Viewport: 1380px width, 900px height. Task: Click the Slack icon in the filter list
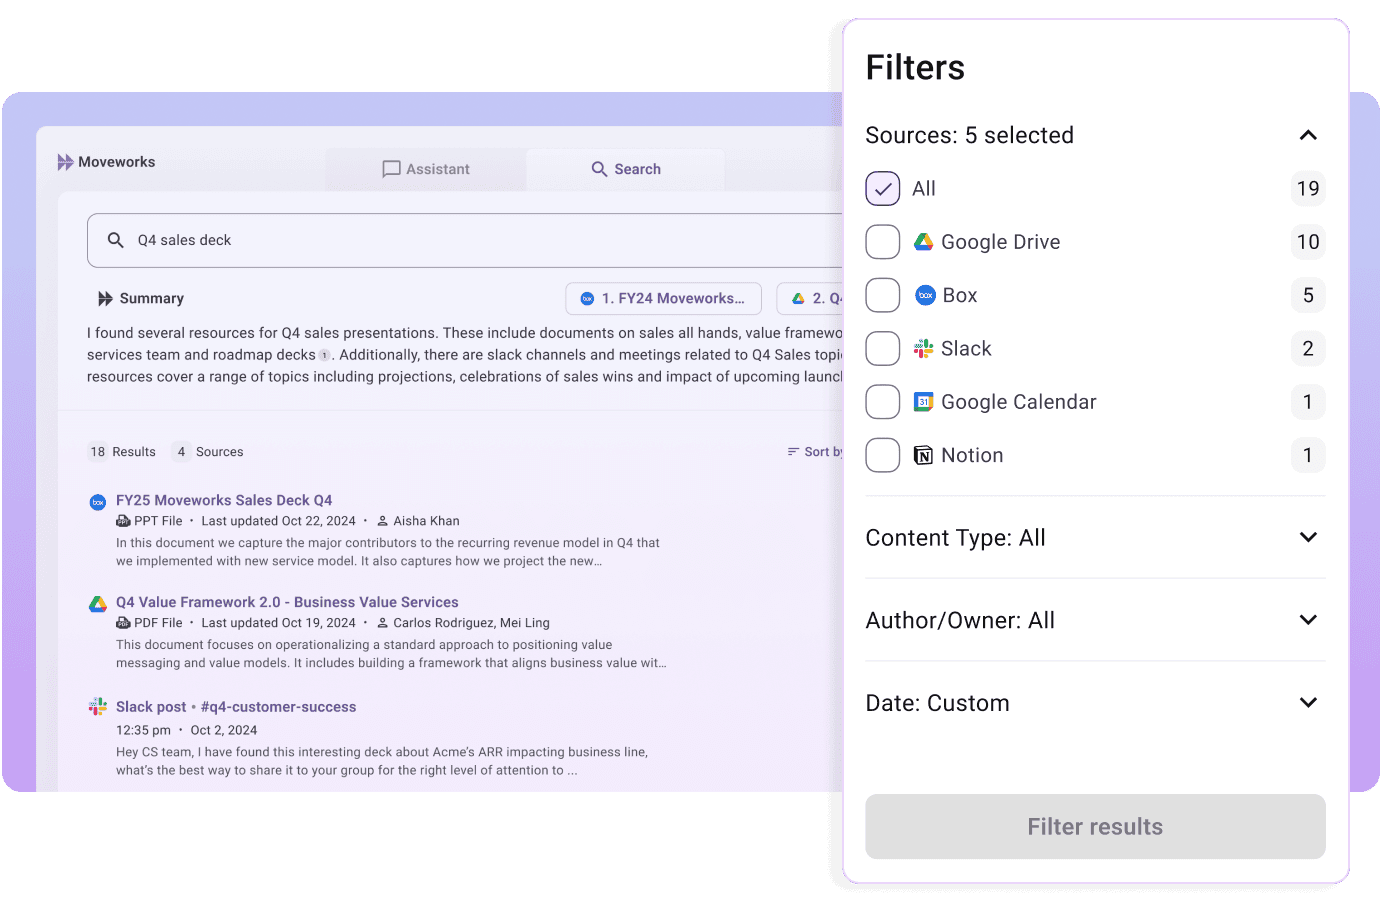pyautogui.click(x=922, y=348)
